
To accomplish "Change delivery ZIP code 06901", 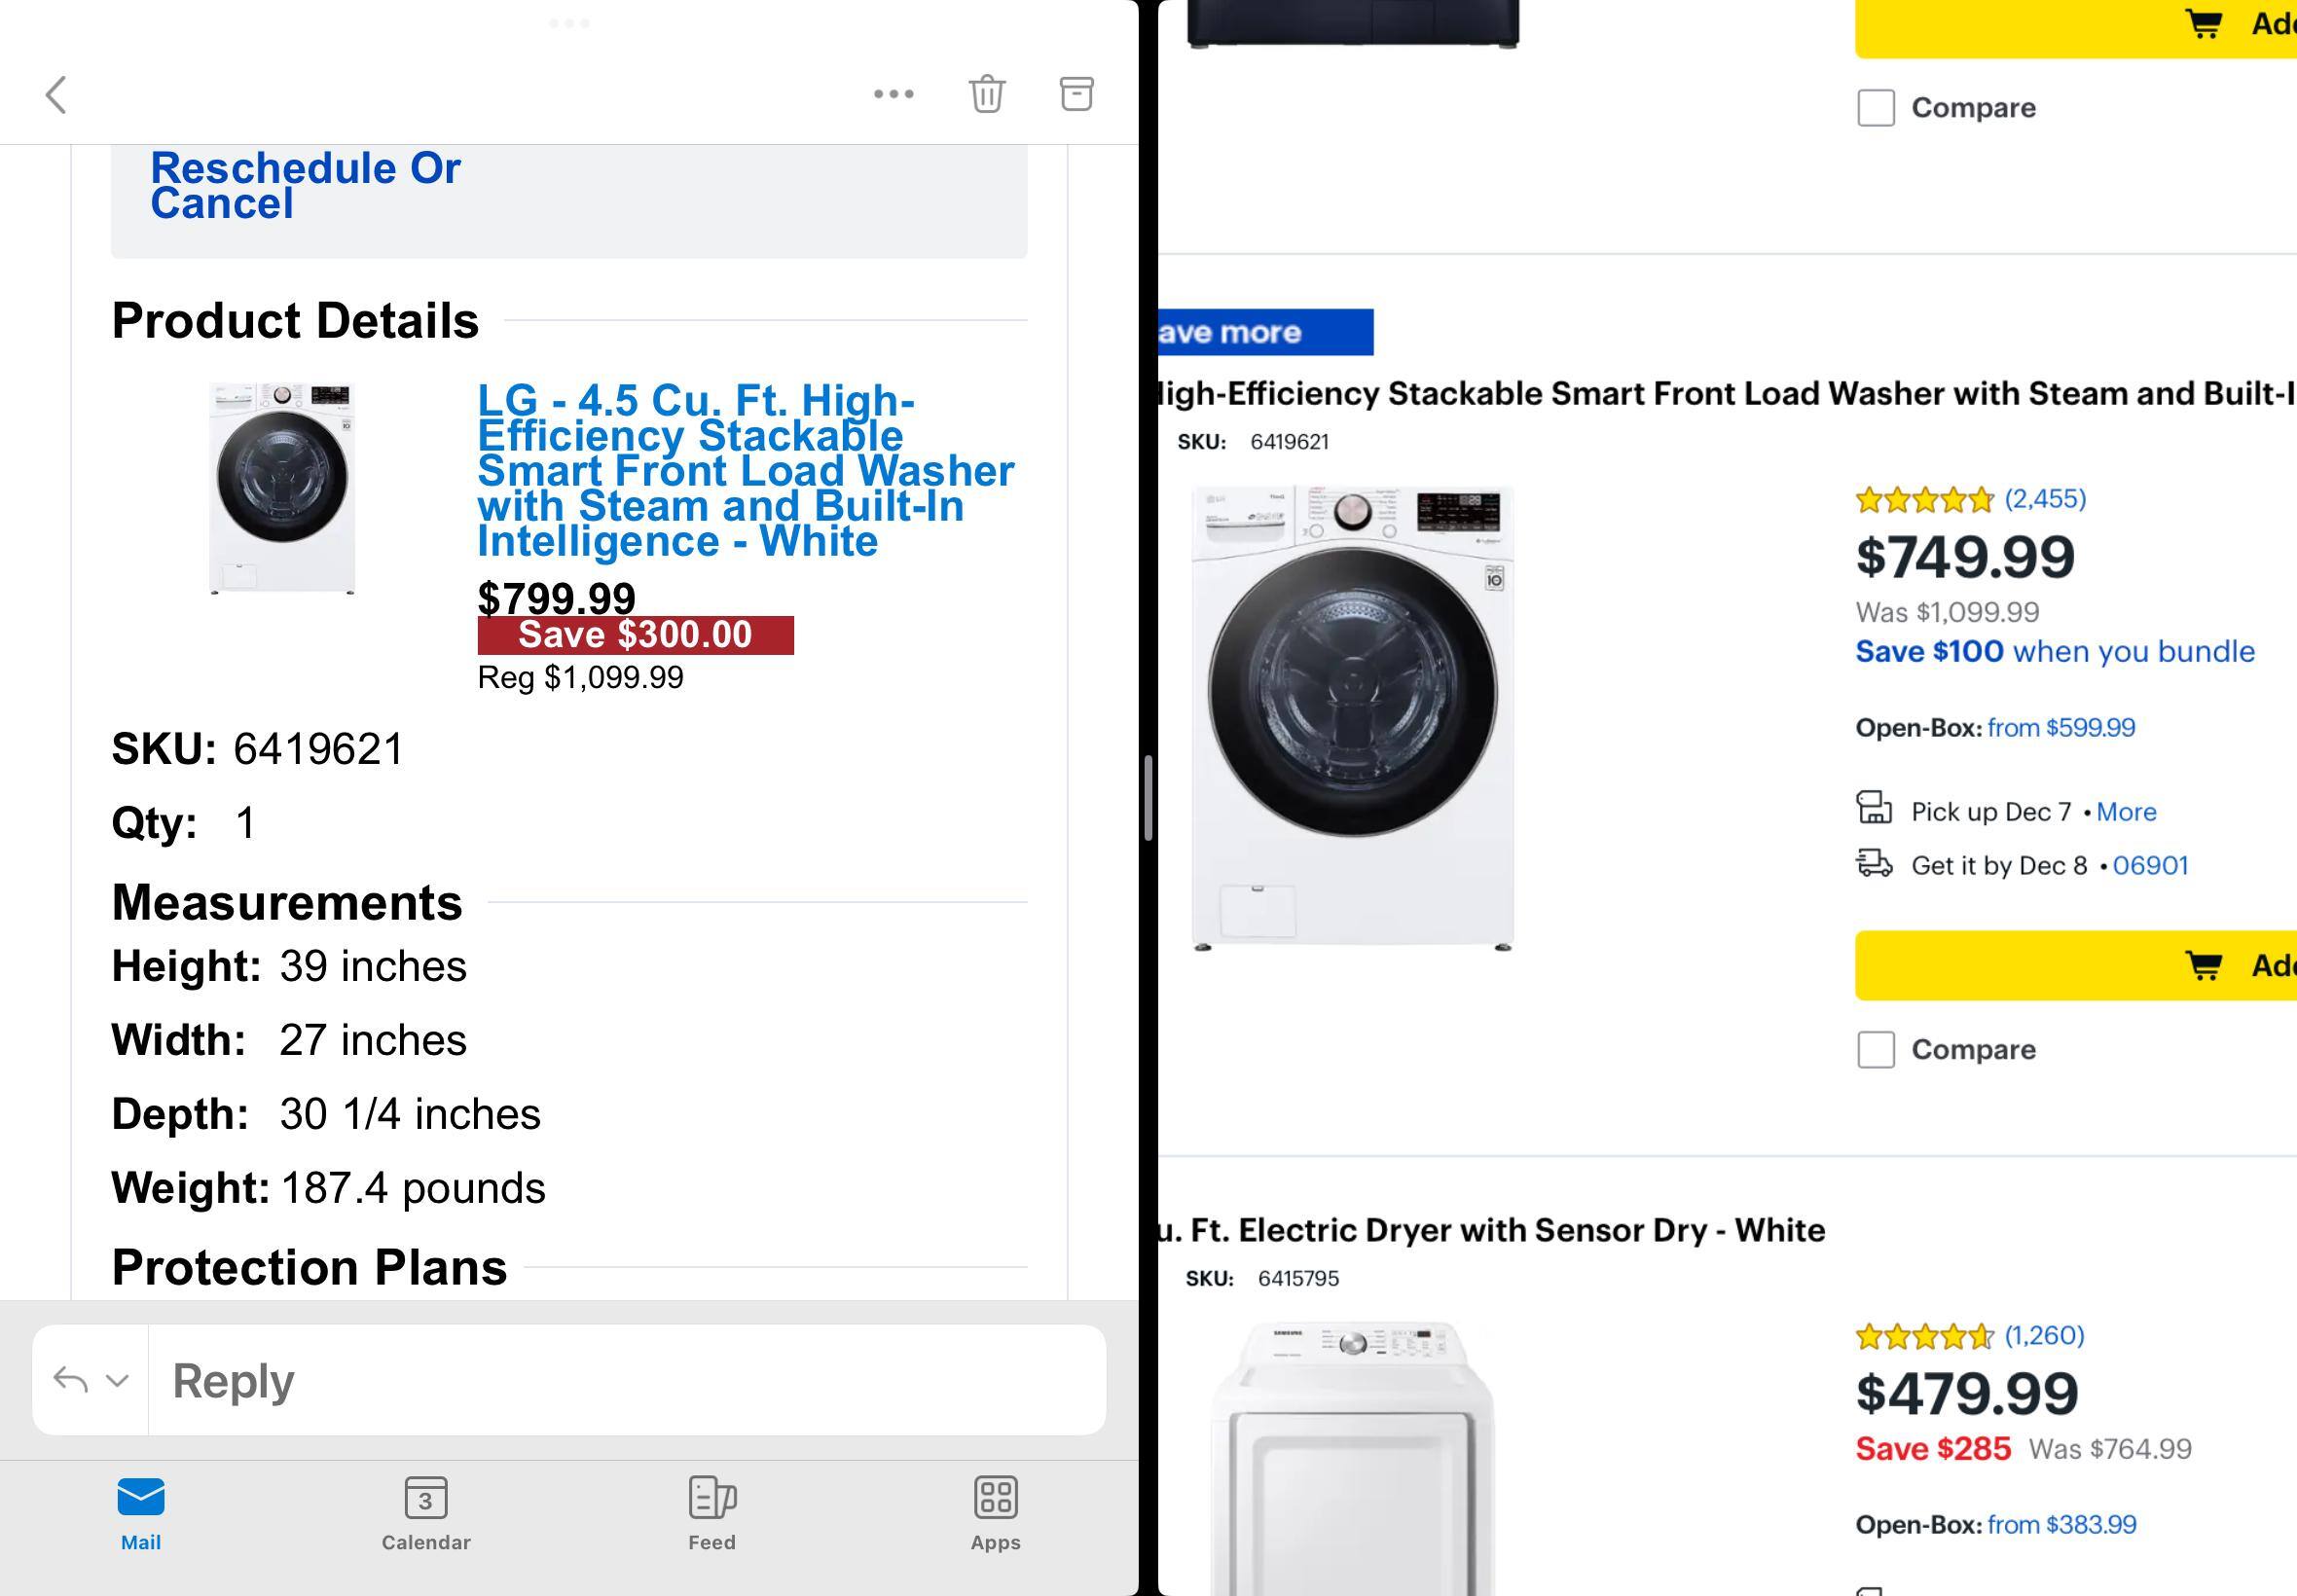I will 2150,866.
